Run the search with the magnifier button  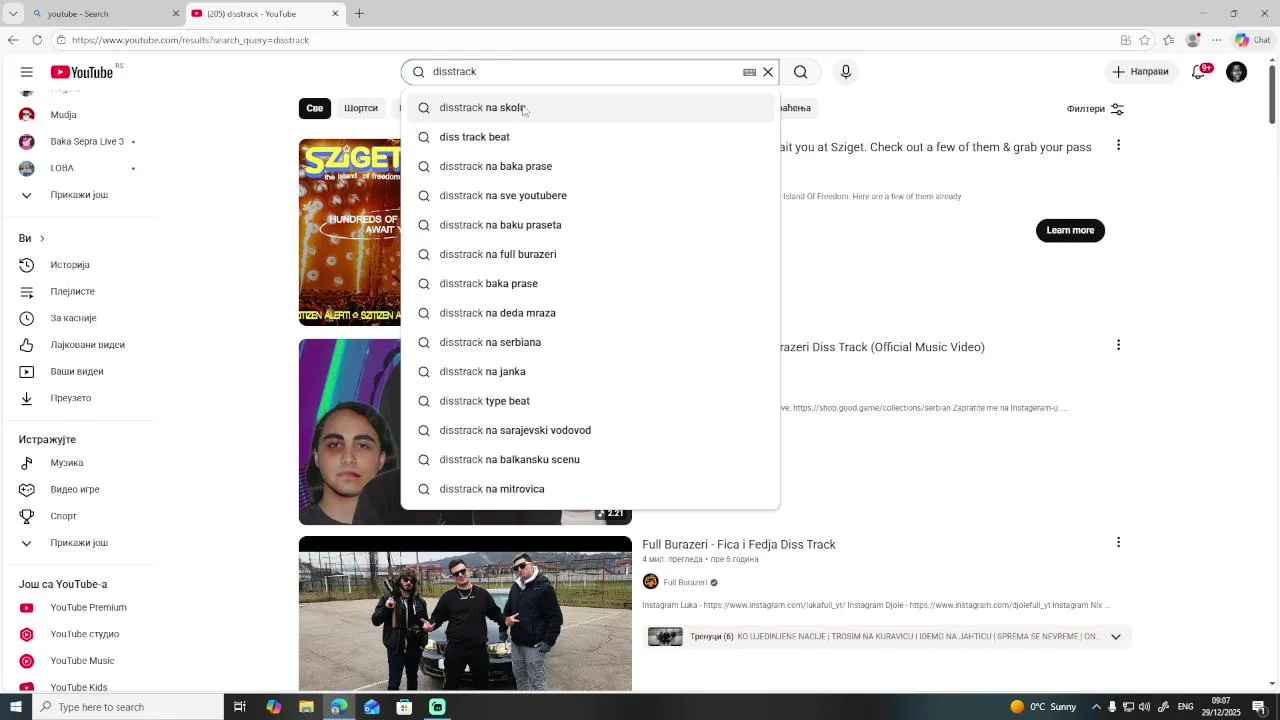pos(801,72)
